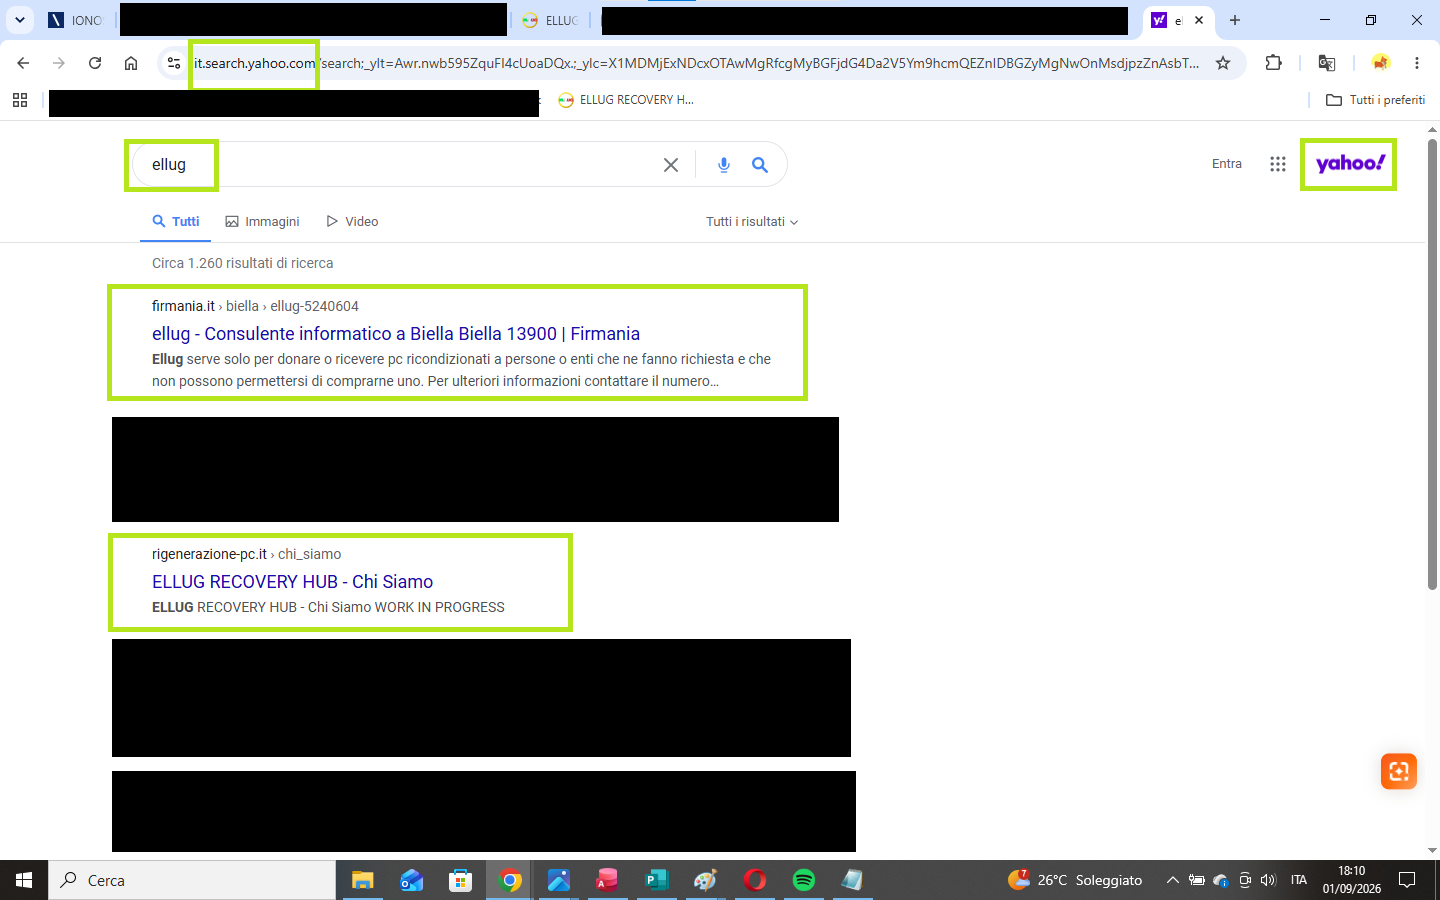Open the Windows notification center icon

pyautogui.click(x=1407, y=880)
